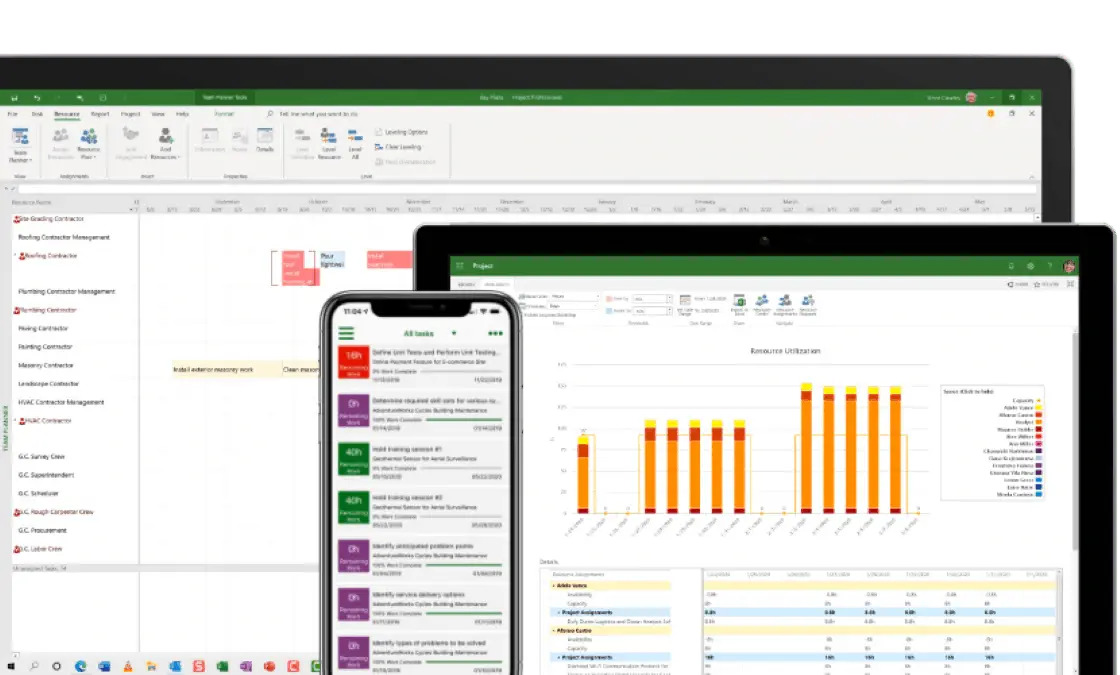Open the Windows Start menu
Viewport: 1120px width, 675px height.
tap(11, 666)
